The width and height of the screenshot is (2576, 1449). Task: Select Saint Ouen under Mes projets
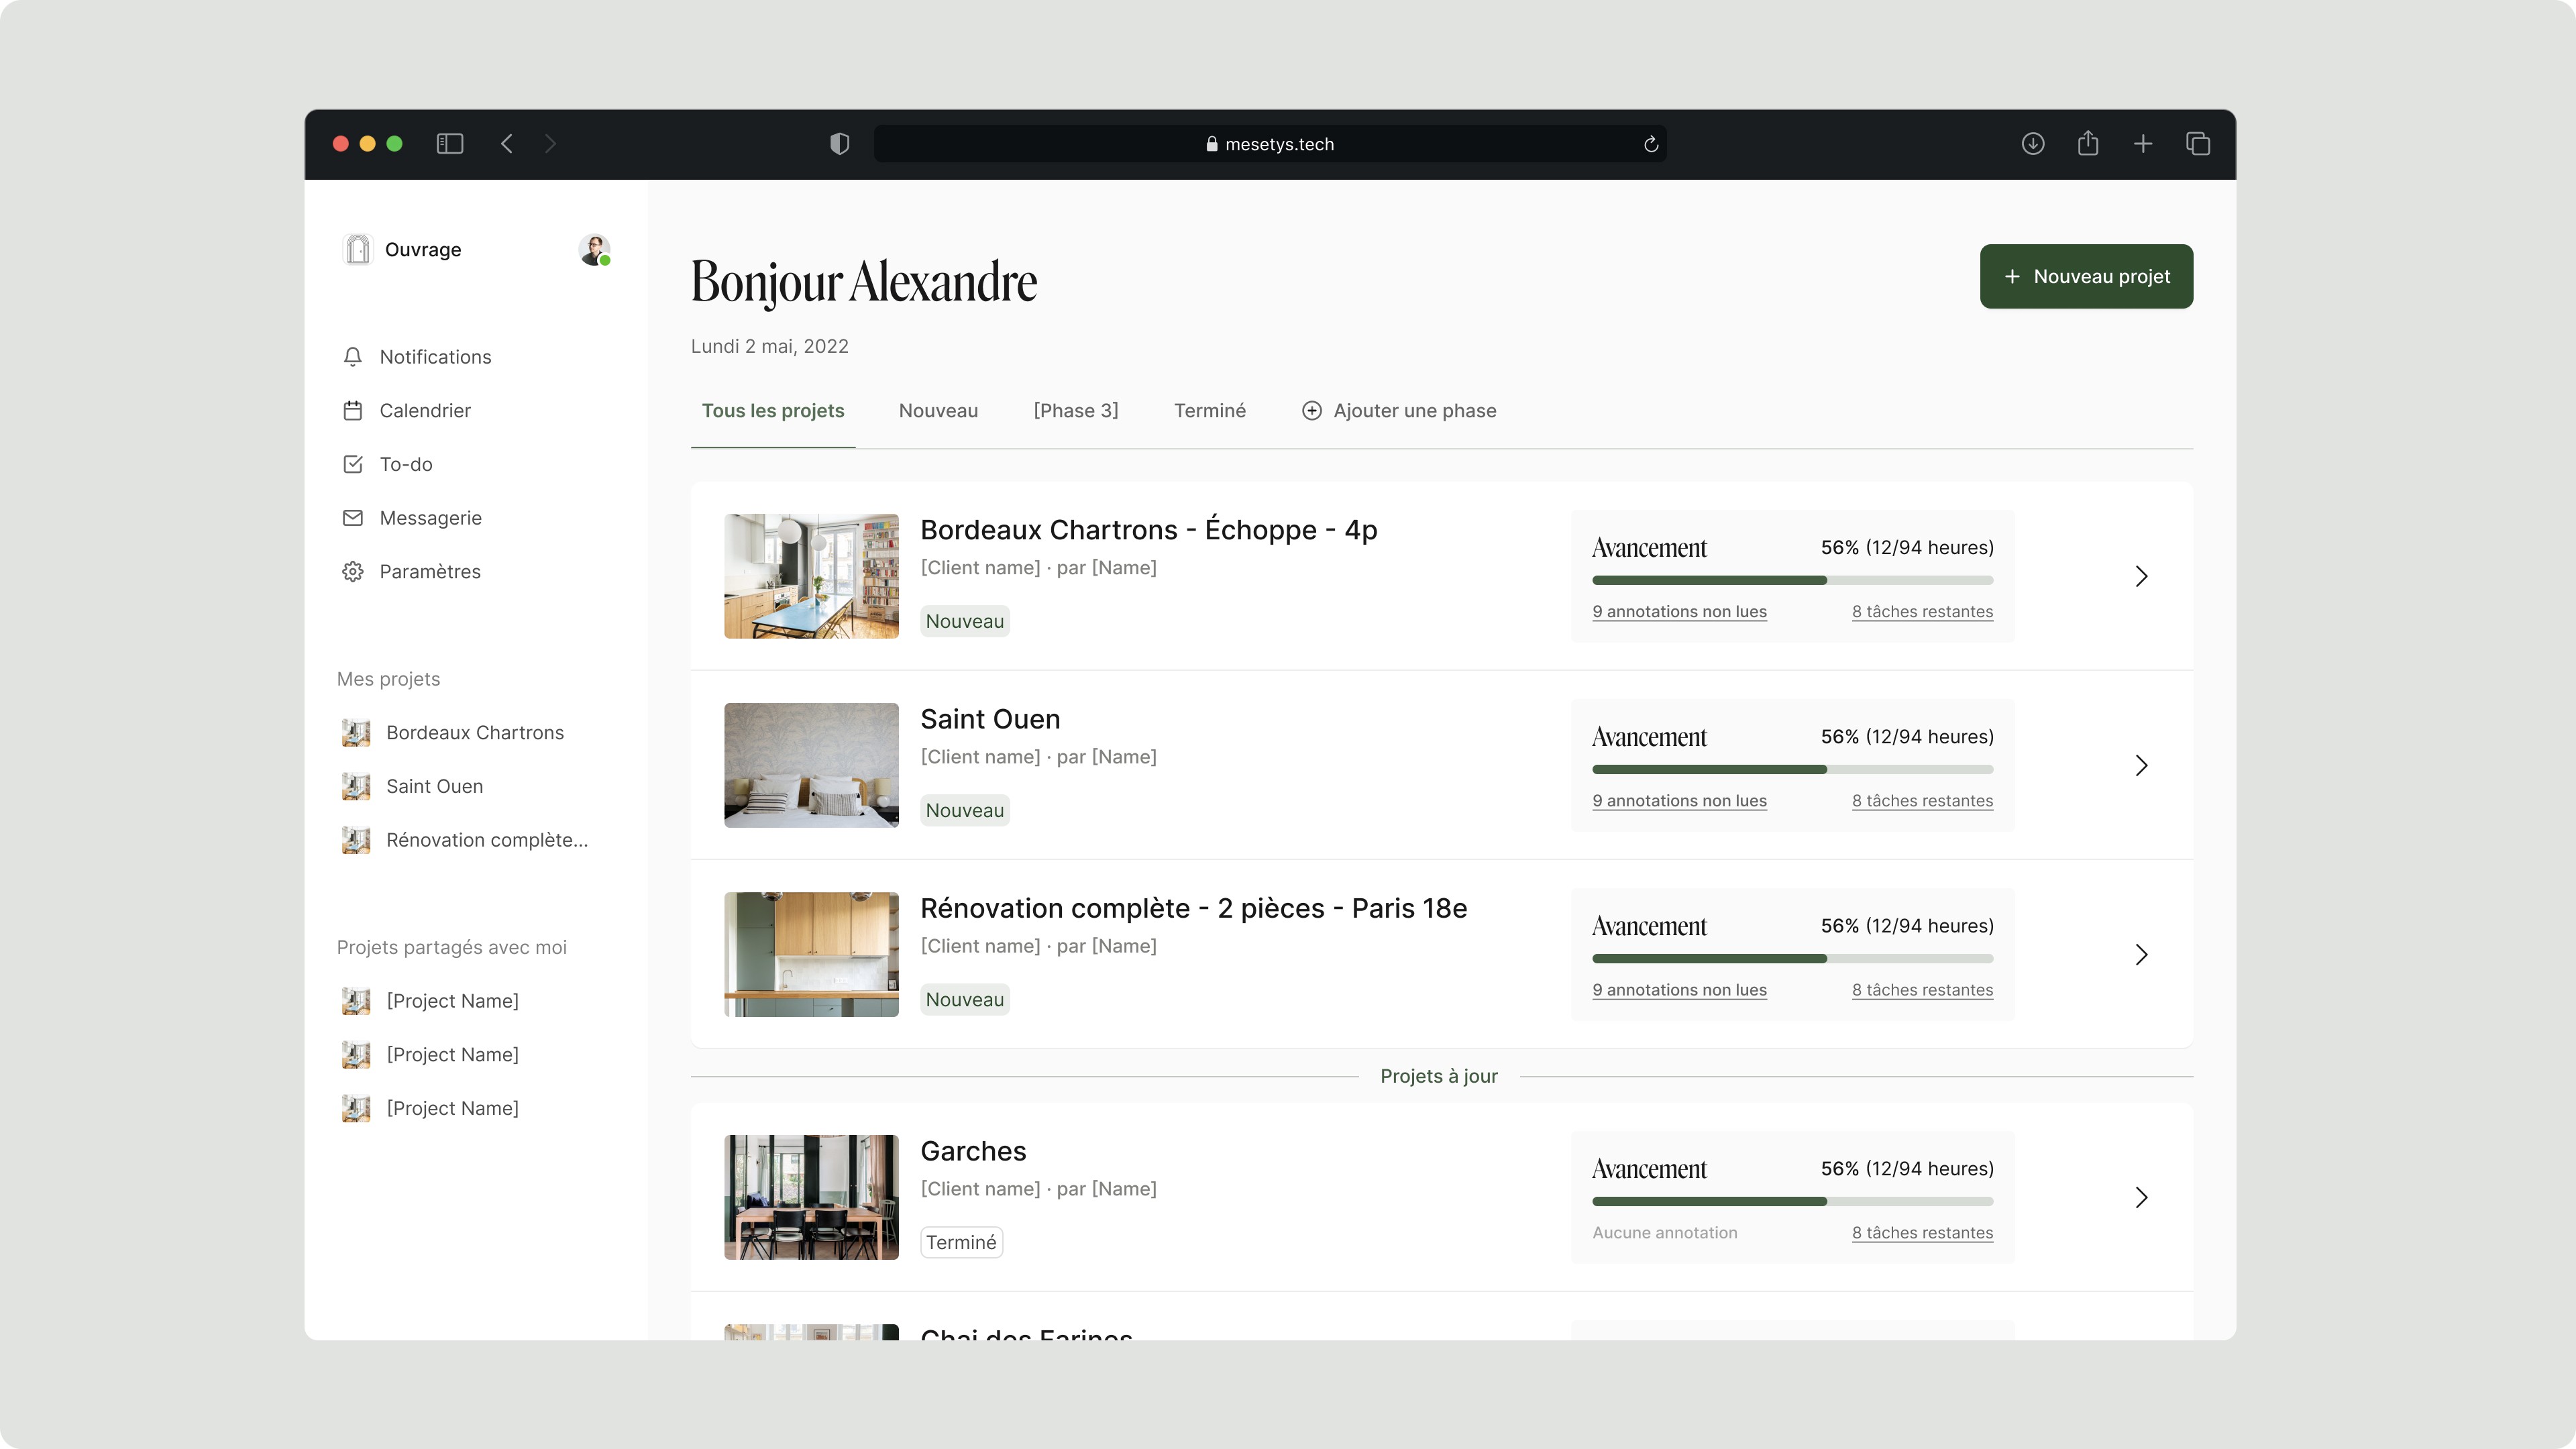click(435, 787)
